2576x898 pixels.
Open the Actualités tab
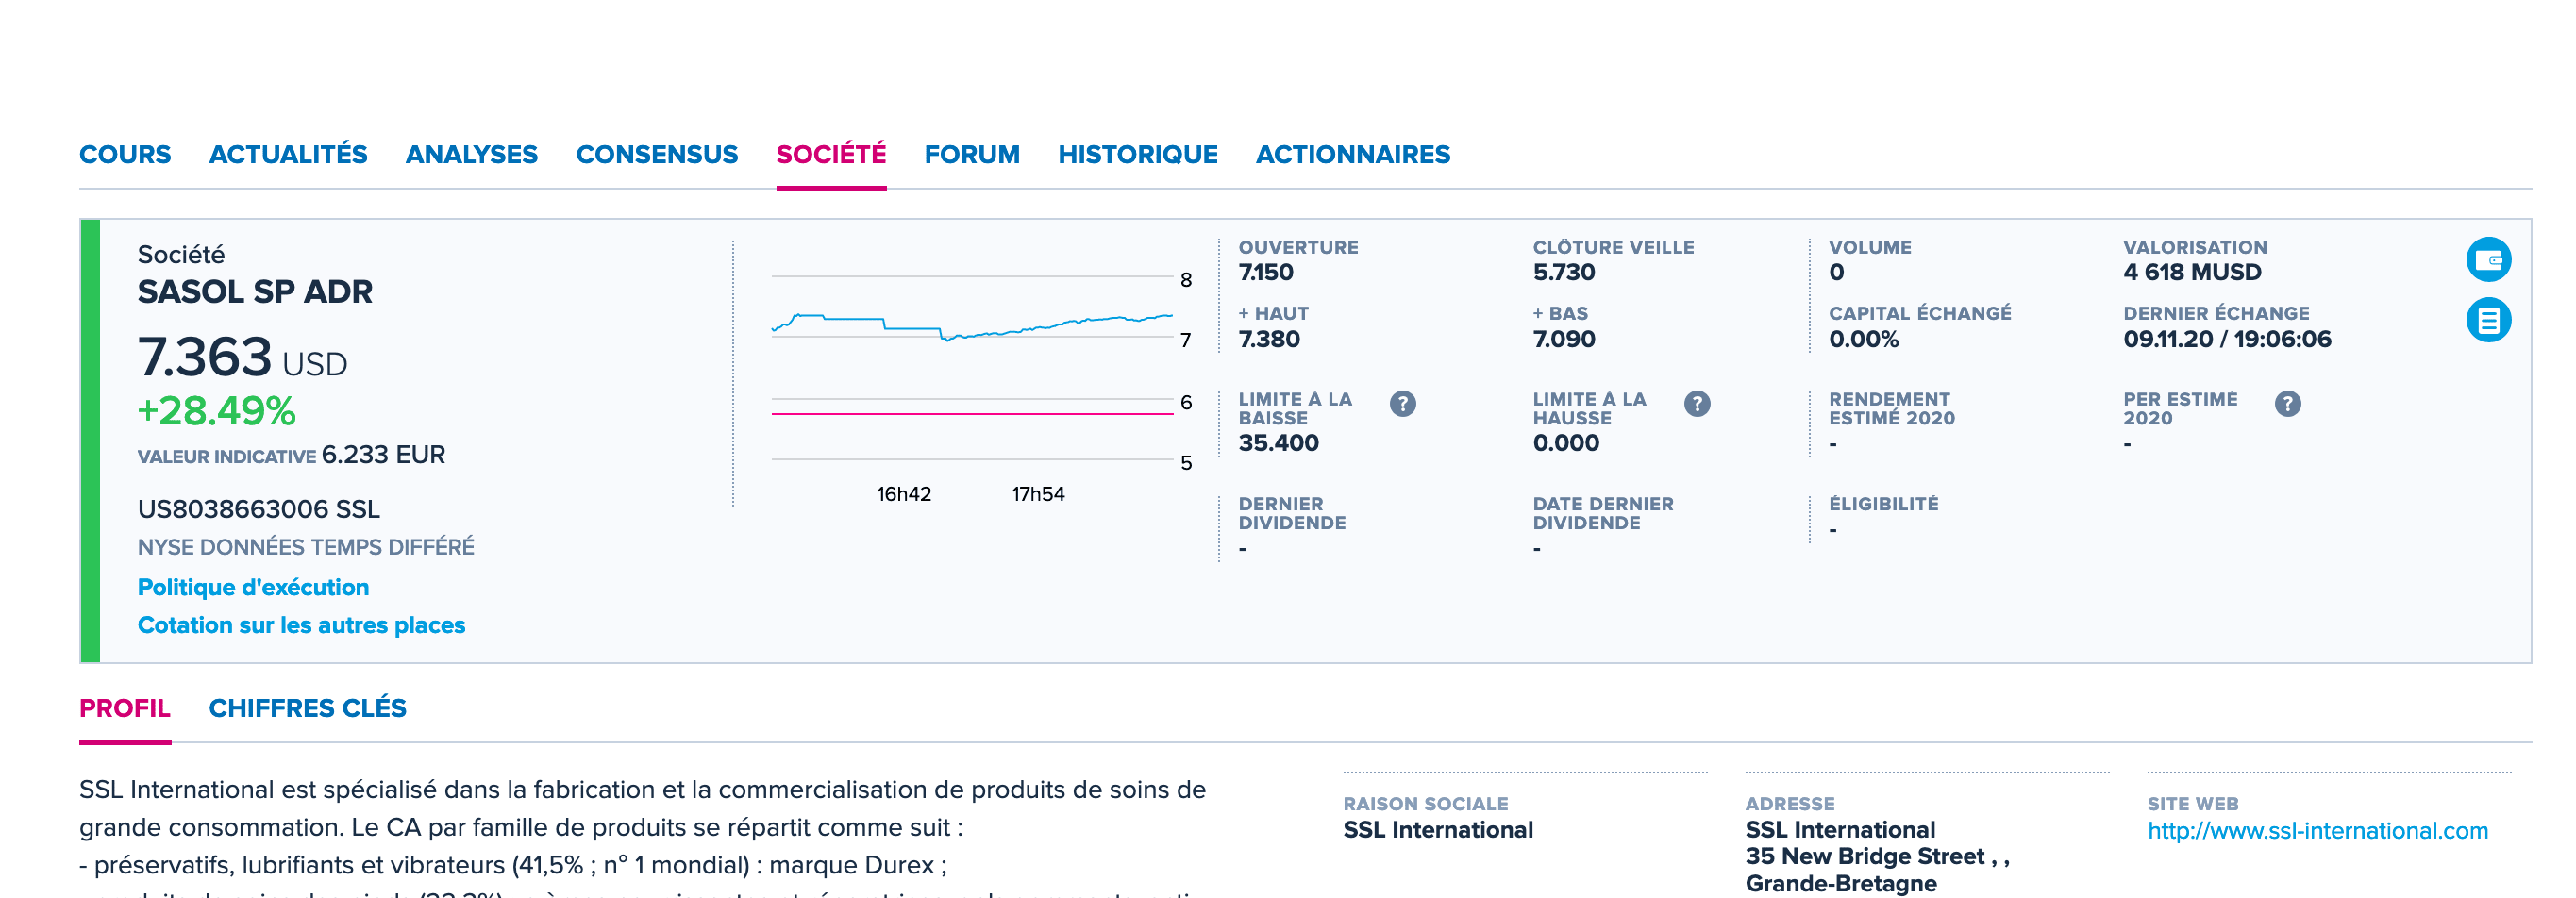[288, 154]
